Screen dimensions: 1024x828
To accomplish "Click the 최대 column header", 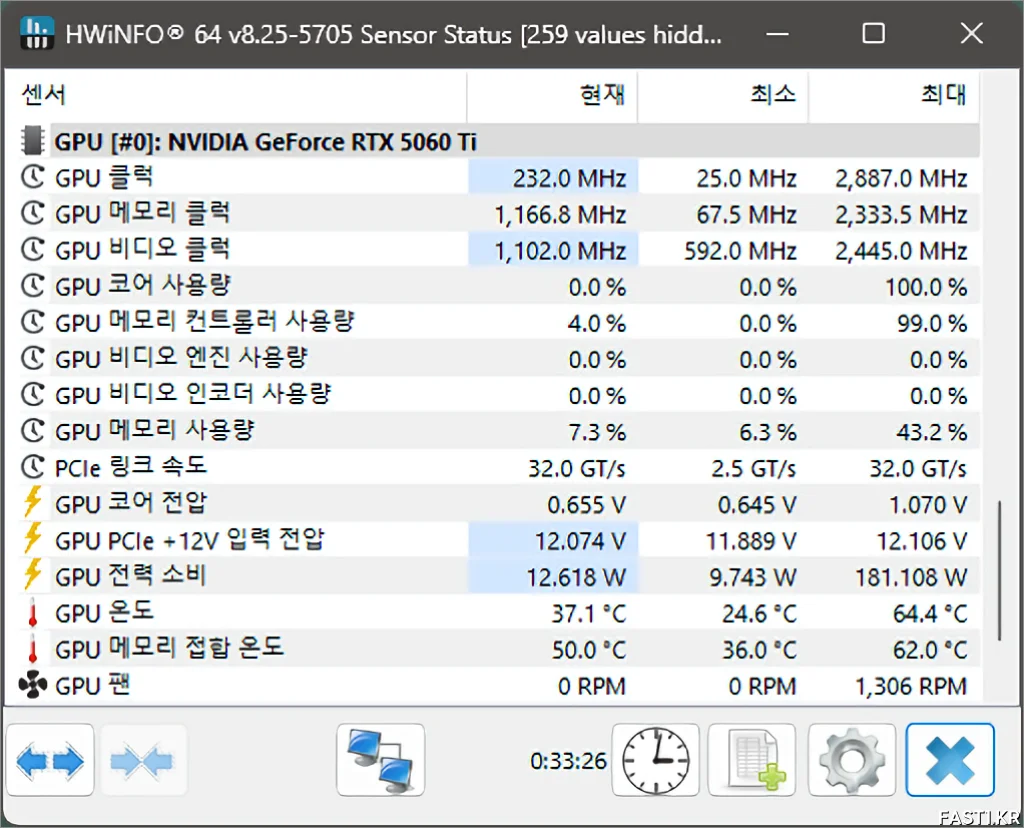I will point(894,95).
